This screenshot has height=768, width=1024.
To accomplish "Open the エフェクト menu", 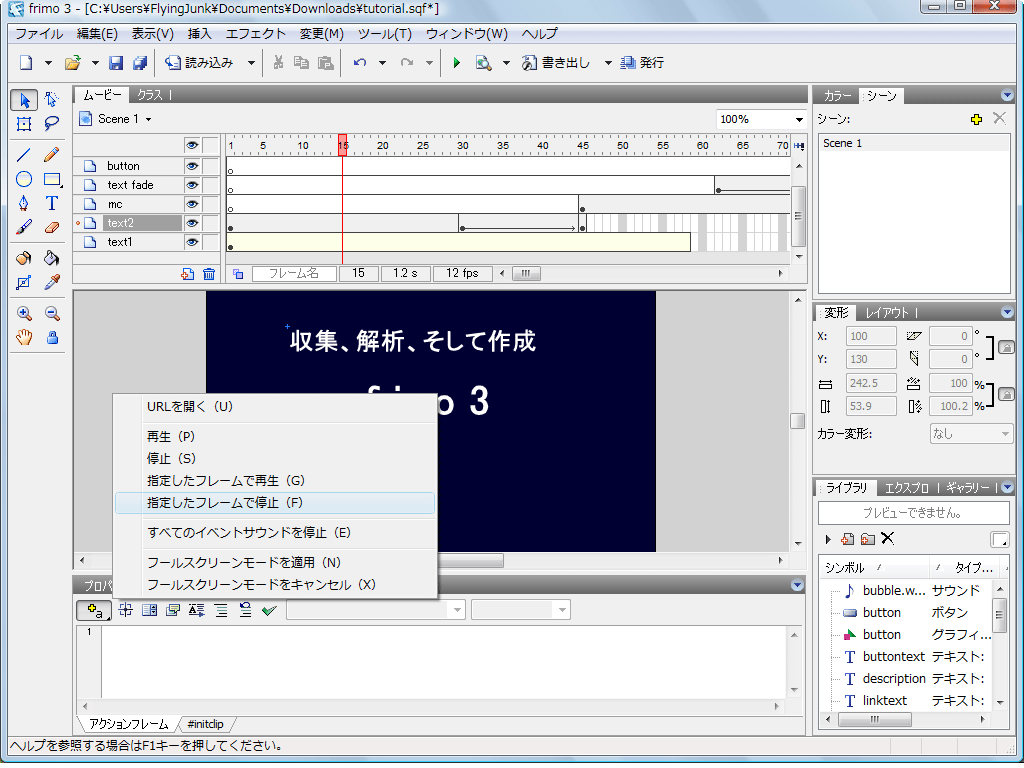I will [x=255, y=34].
